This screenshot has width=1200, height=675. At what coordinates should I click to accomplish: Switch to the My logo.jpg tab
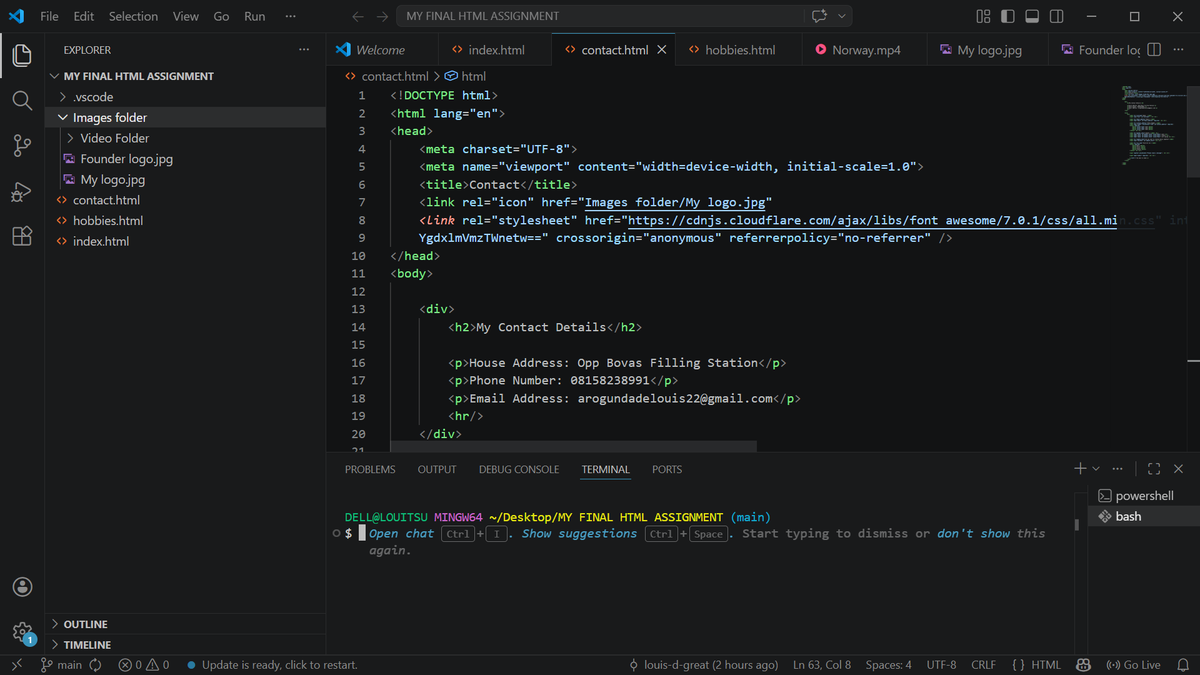989,50
